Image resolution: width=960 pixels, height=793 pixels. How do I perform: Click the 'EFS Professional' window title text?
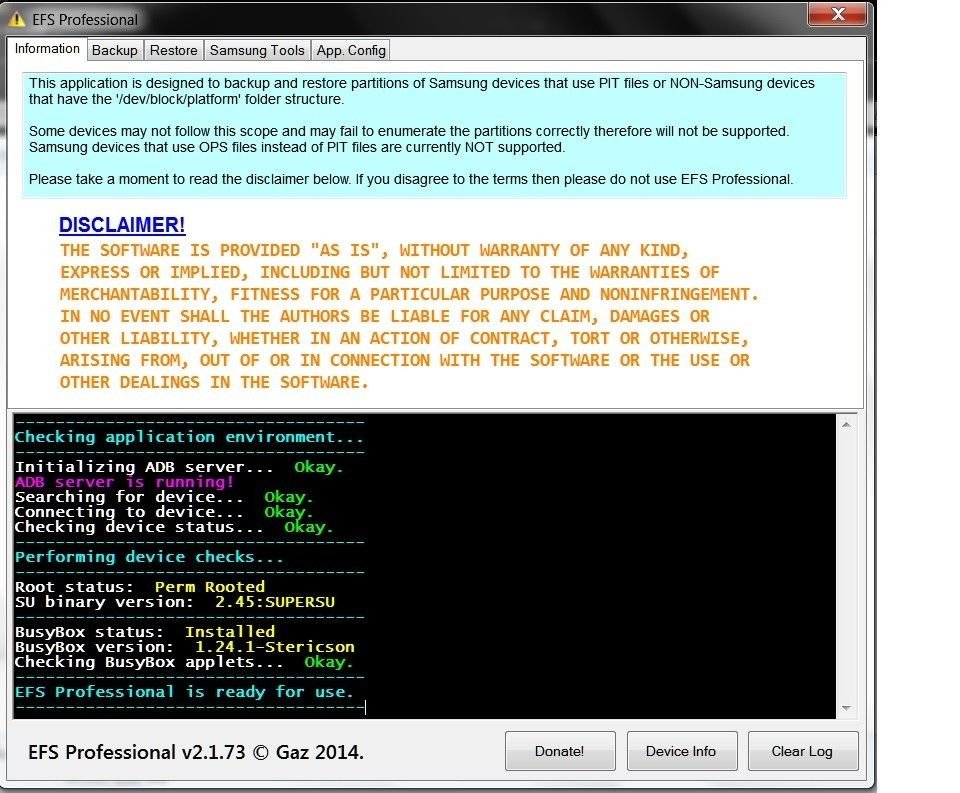tap(85, 20)
